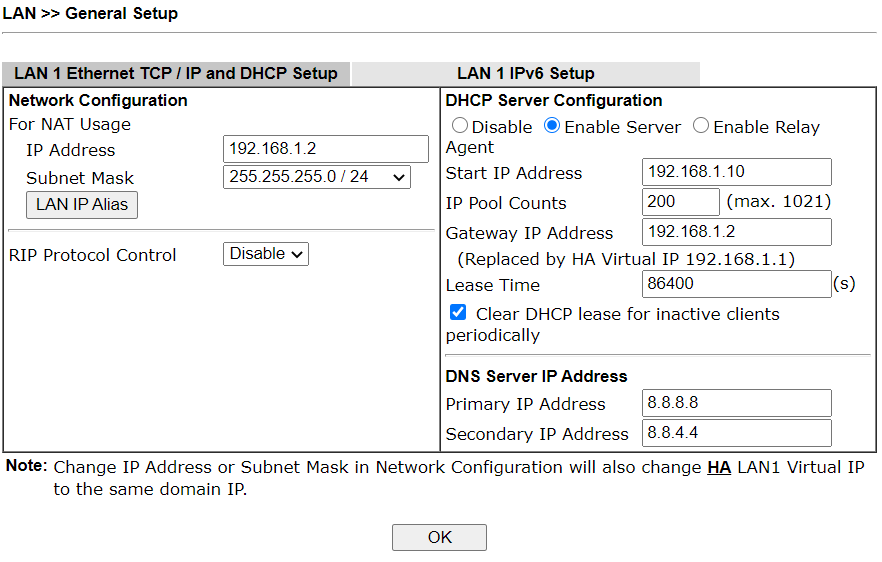Click the IP Pool Counts field
The image size is (882, 562).
[x=680, y=202]
